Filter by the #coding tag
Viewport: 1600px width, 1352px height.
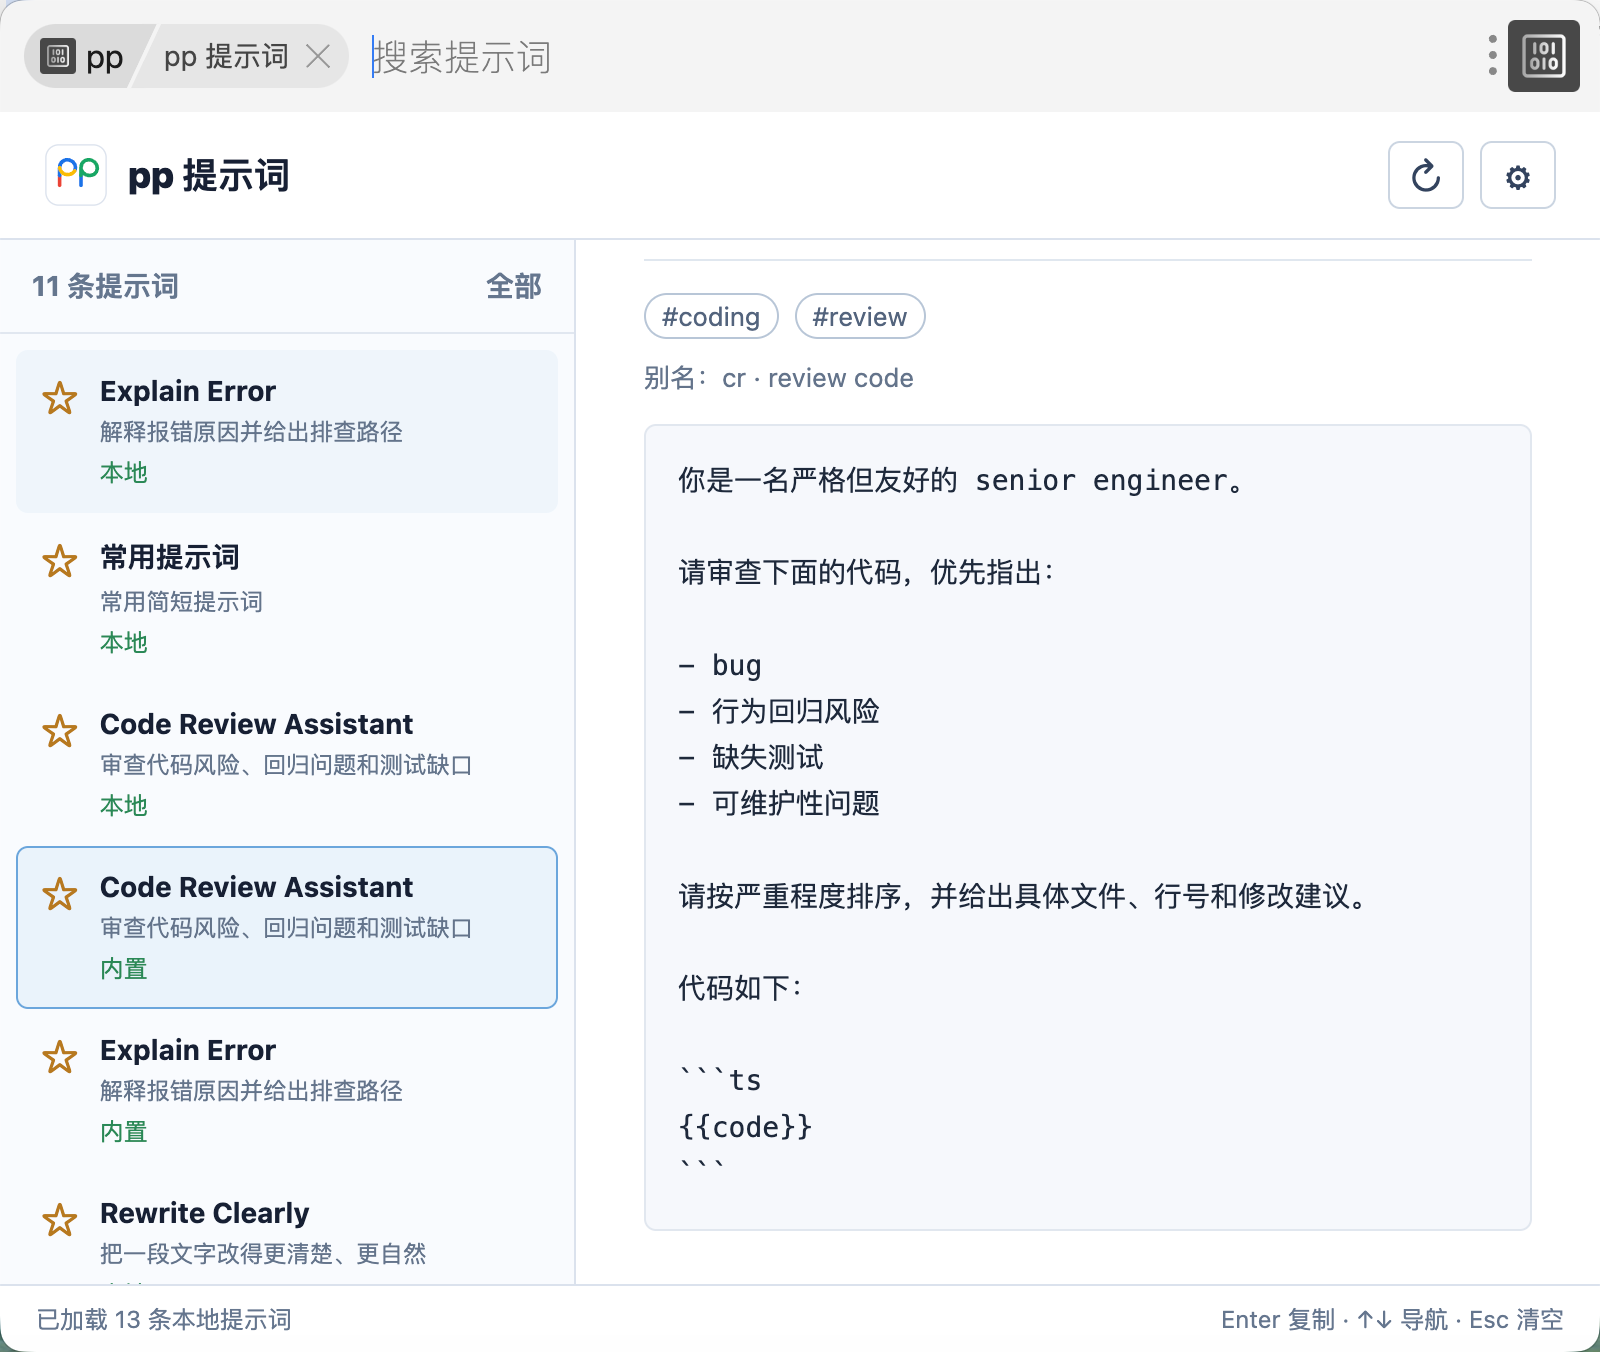click(x=711, y=316)
